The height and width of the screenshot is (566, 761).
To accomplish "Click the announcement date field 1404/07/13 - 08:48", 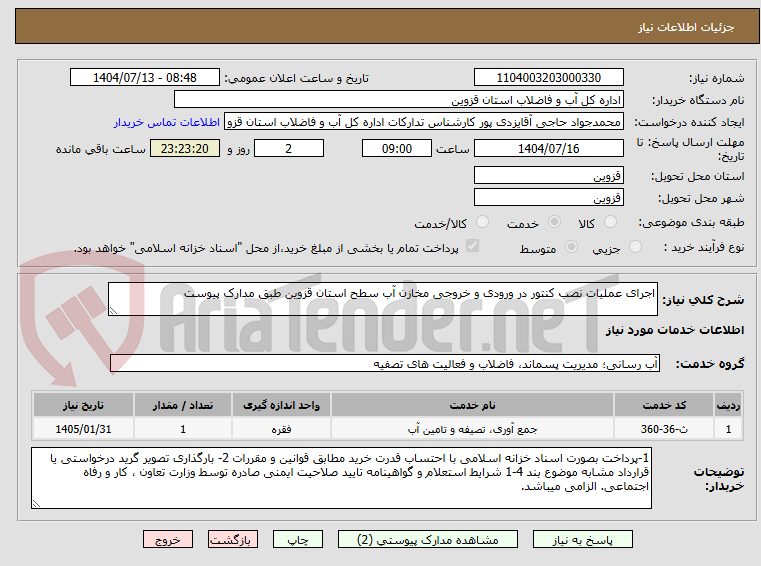I will pos(145,77).
